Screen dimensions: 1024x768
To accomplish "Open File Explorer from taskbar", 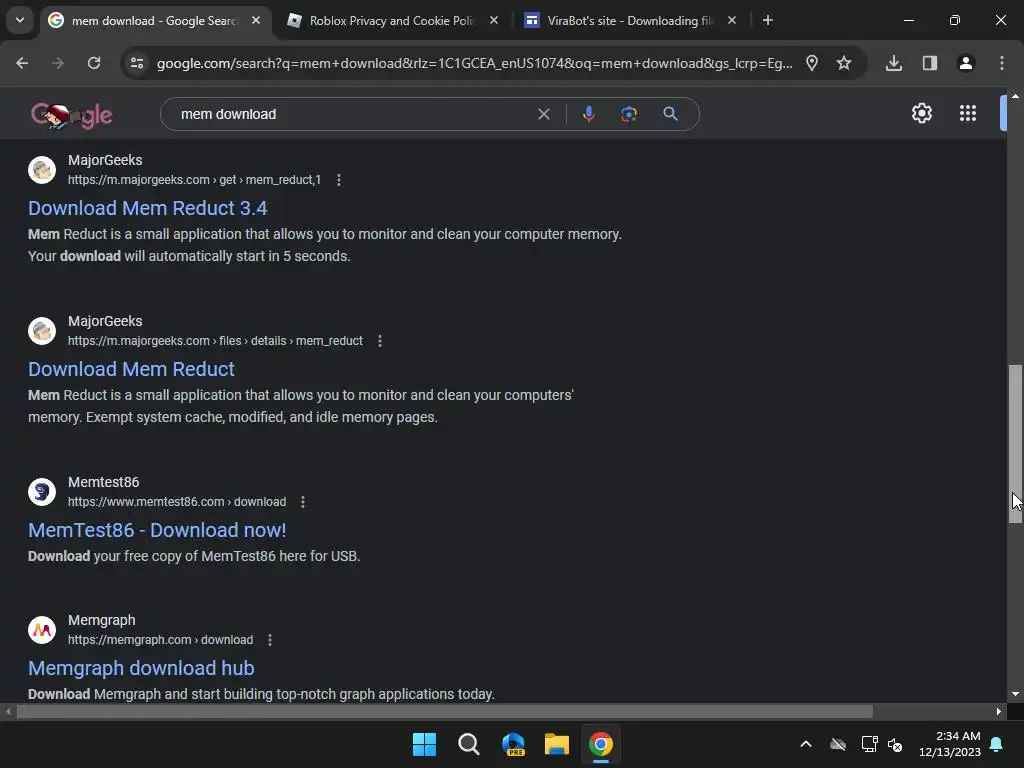I will click(556, 744).
